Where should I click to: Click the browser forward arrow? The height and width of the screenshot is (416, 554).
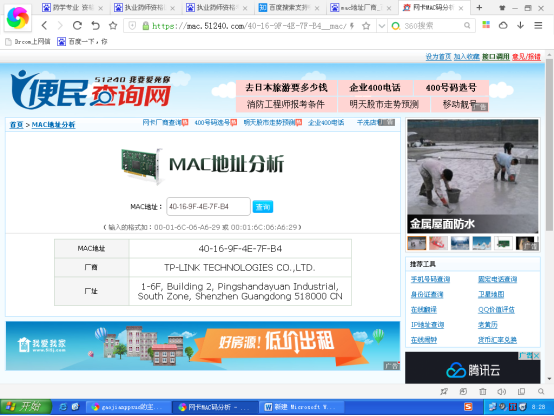pos(60,25)
